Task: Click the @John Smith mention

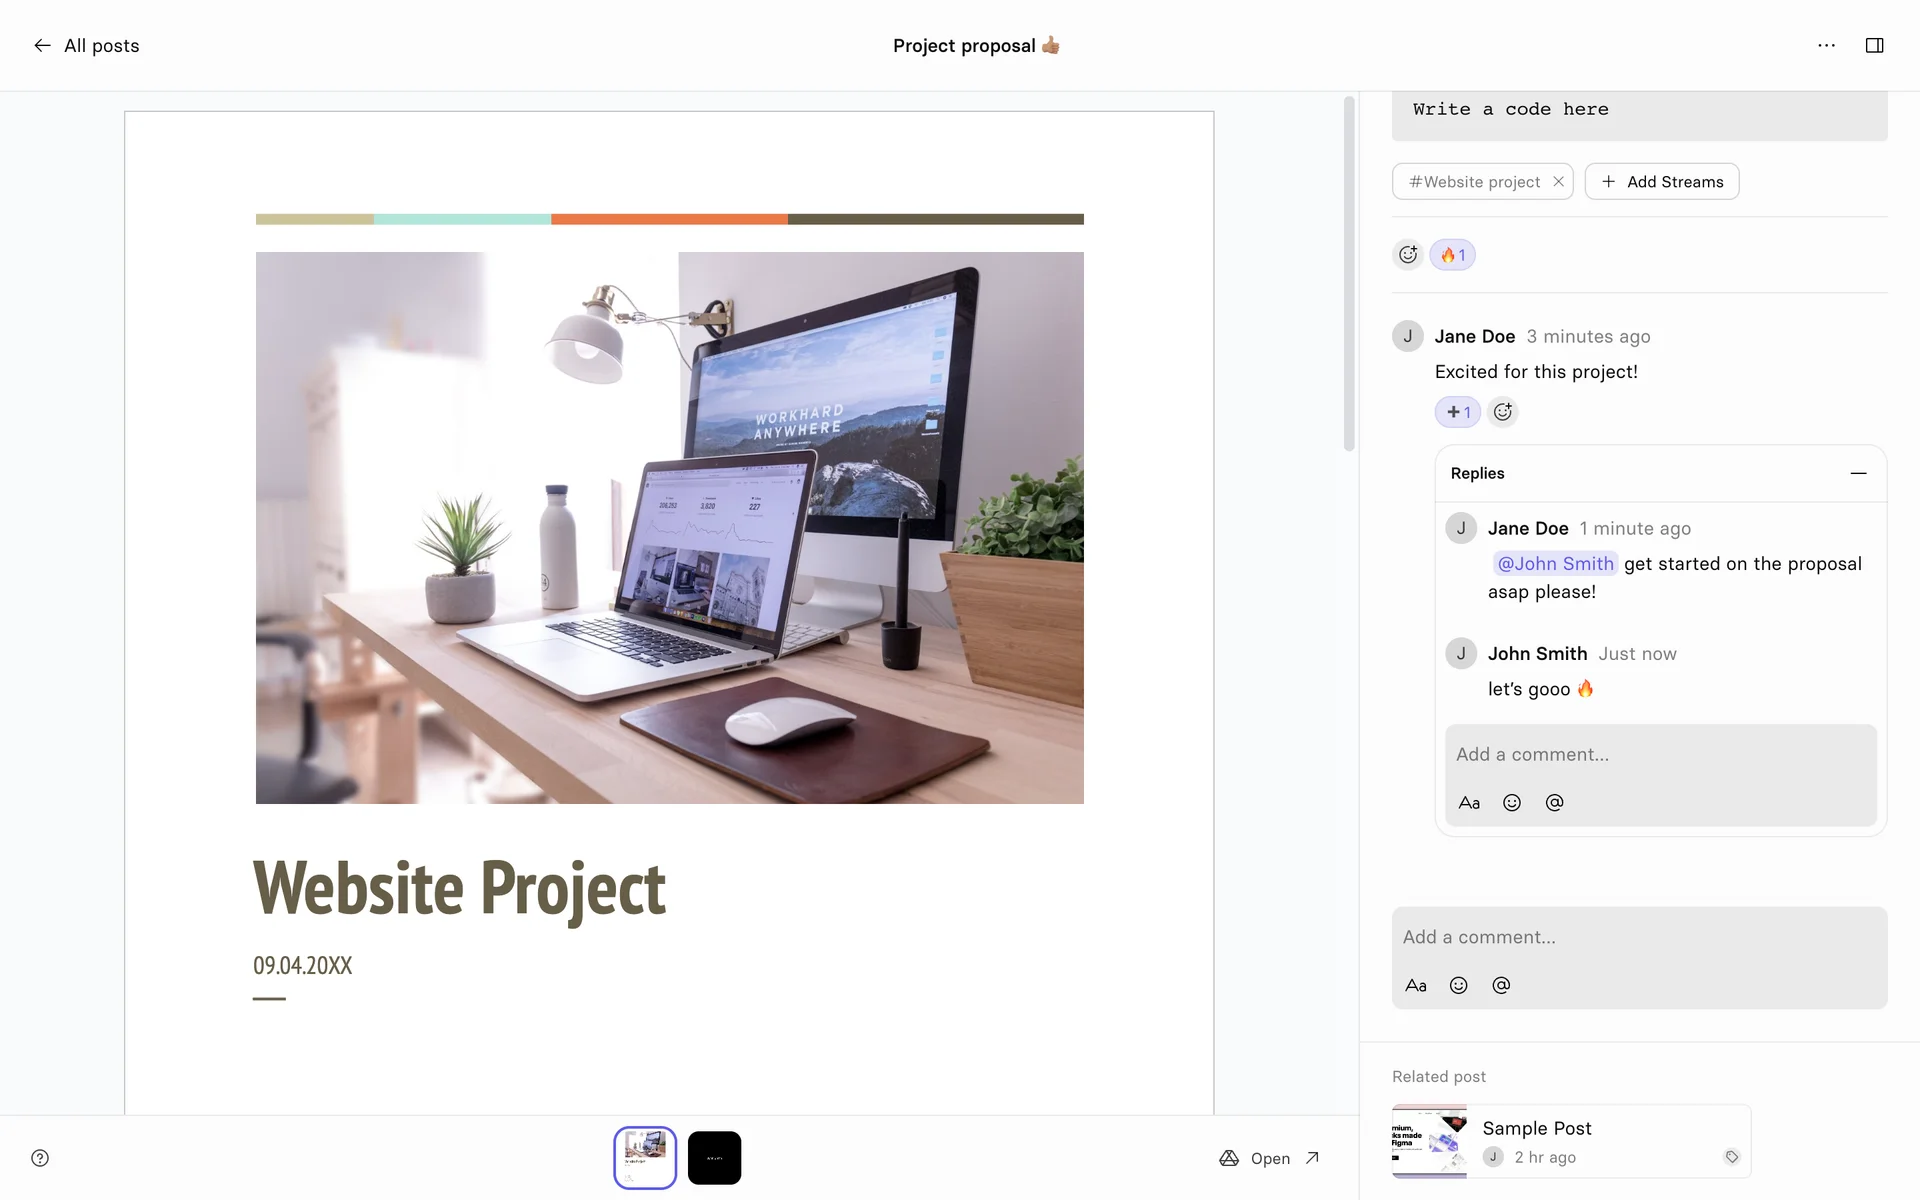Action: pyautogui.click(x=1555, y=564)
